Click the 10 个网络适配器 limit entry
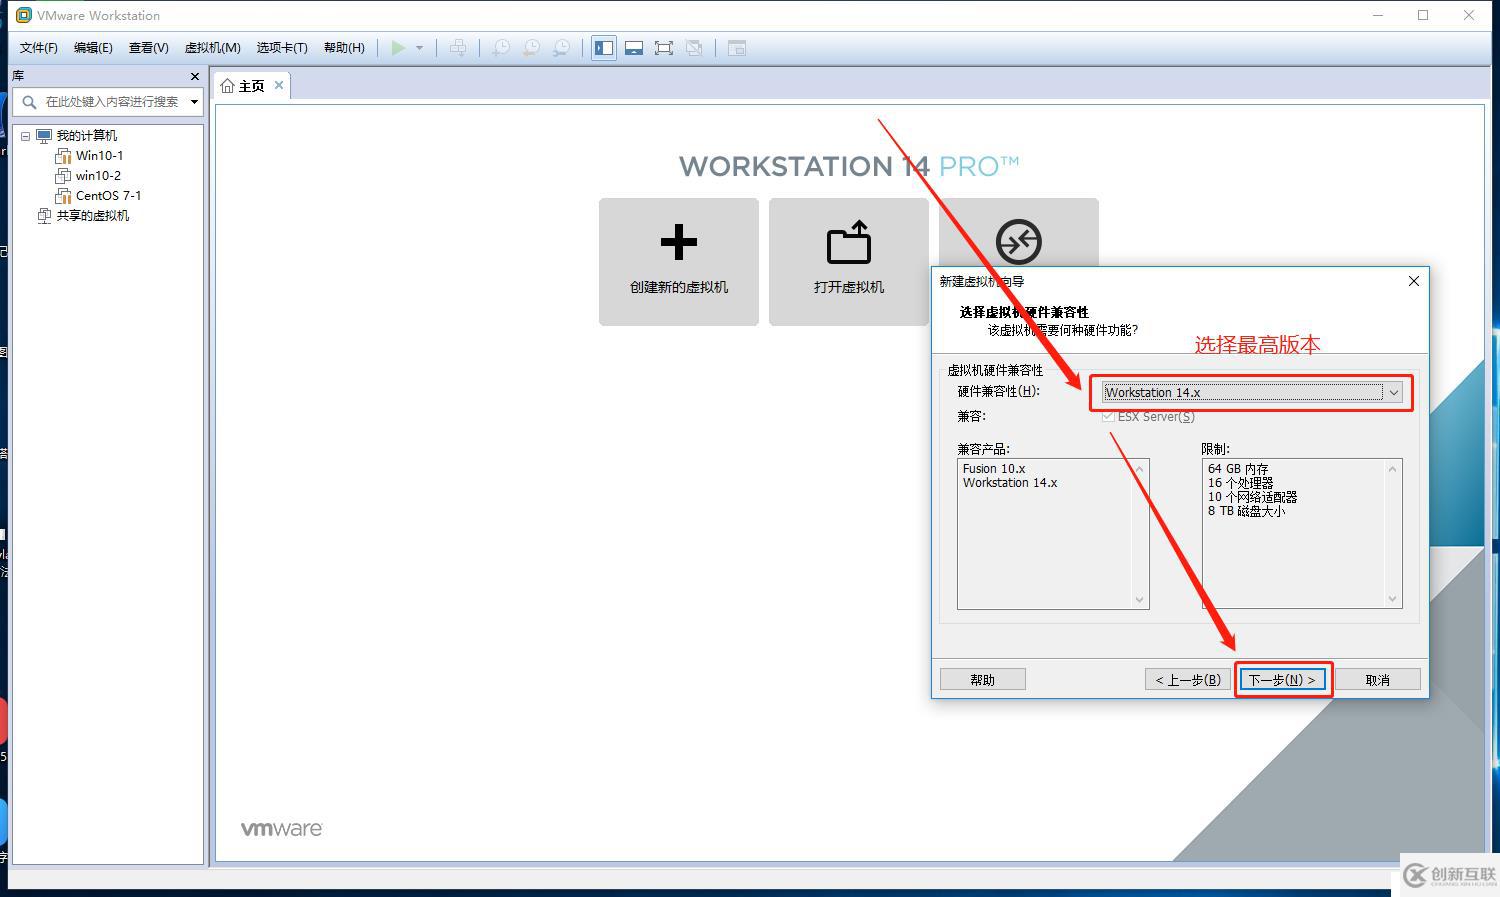 click(1252, 497)
